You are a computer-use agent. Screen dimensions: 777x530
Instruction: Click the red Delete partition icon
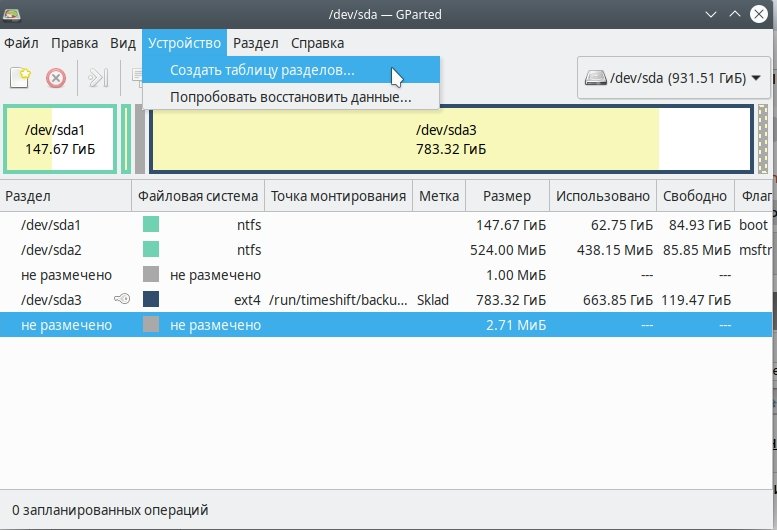(x=56, y=78)
